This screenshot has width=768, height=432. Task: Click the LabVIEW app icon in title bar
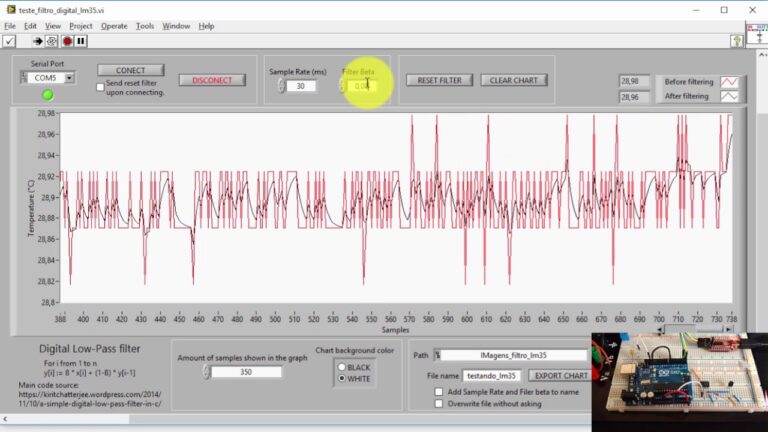tap(11, 10)
